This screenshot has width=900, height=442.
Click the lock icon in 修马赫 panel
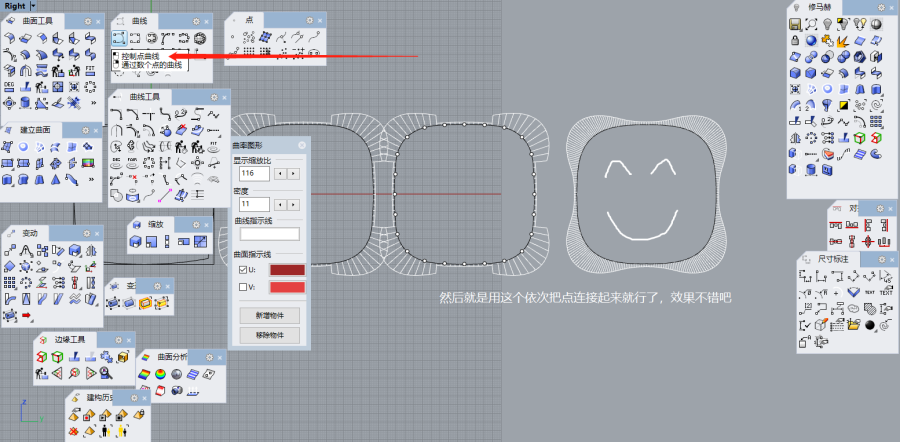[795, 40]
